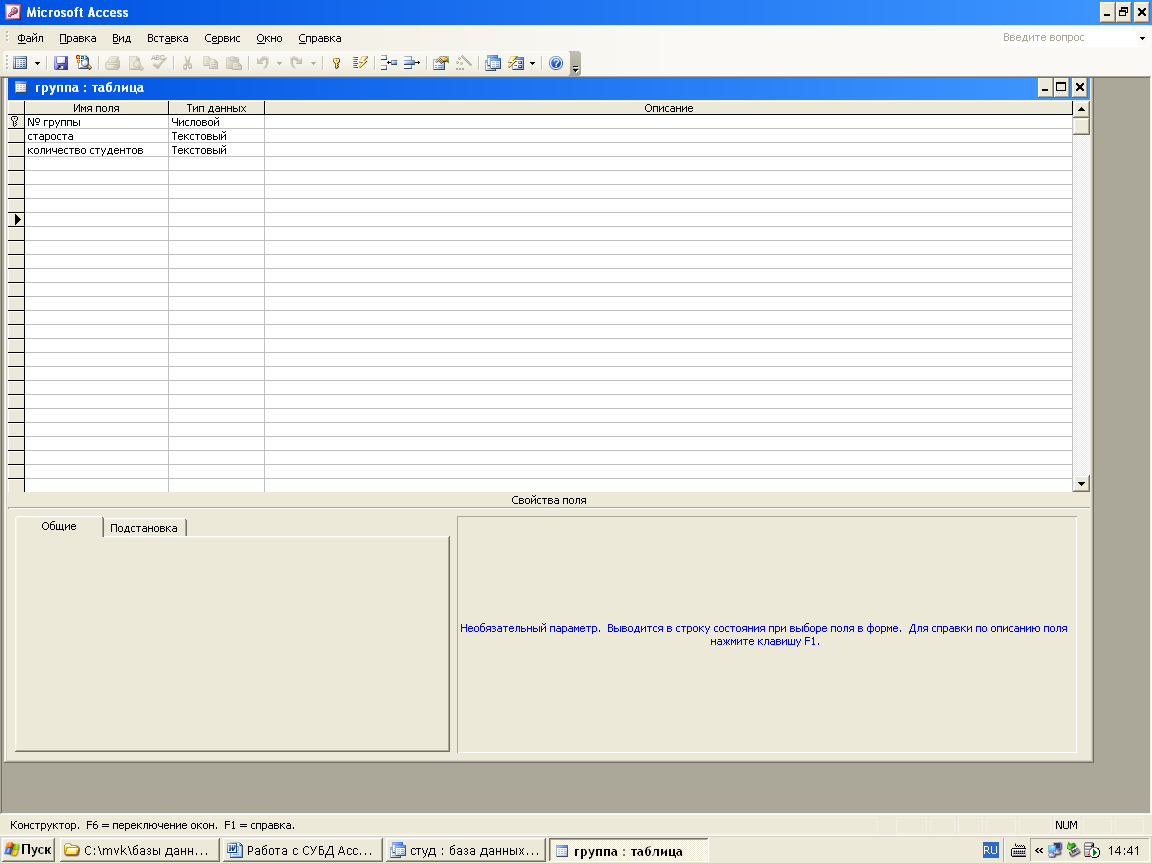Click the Print icon
Viewport: 1152px width, 864px height.
pos(112,63)
